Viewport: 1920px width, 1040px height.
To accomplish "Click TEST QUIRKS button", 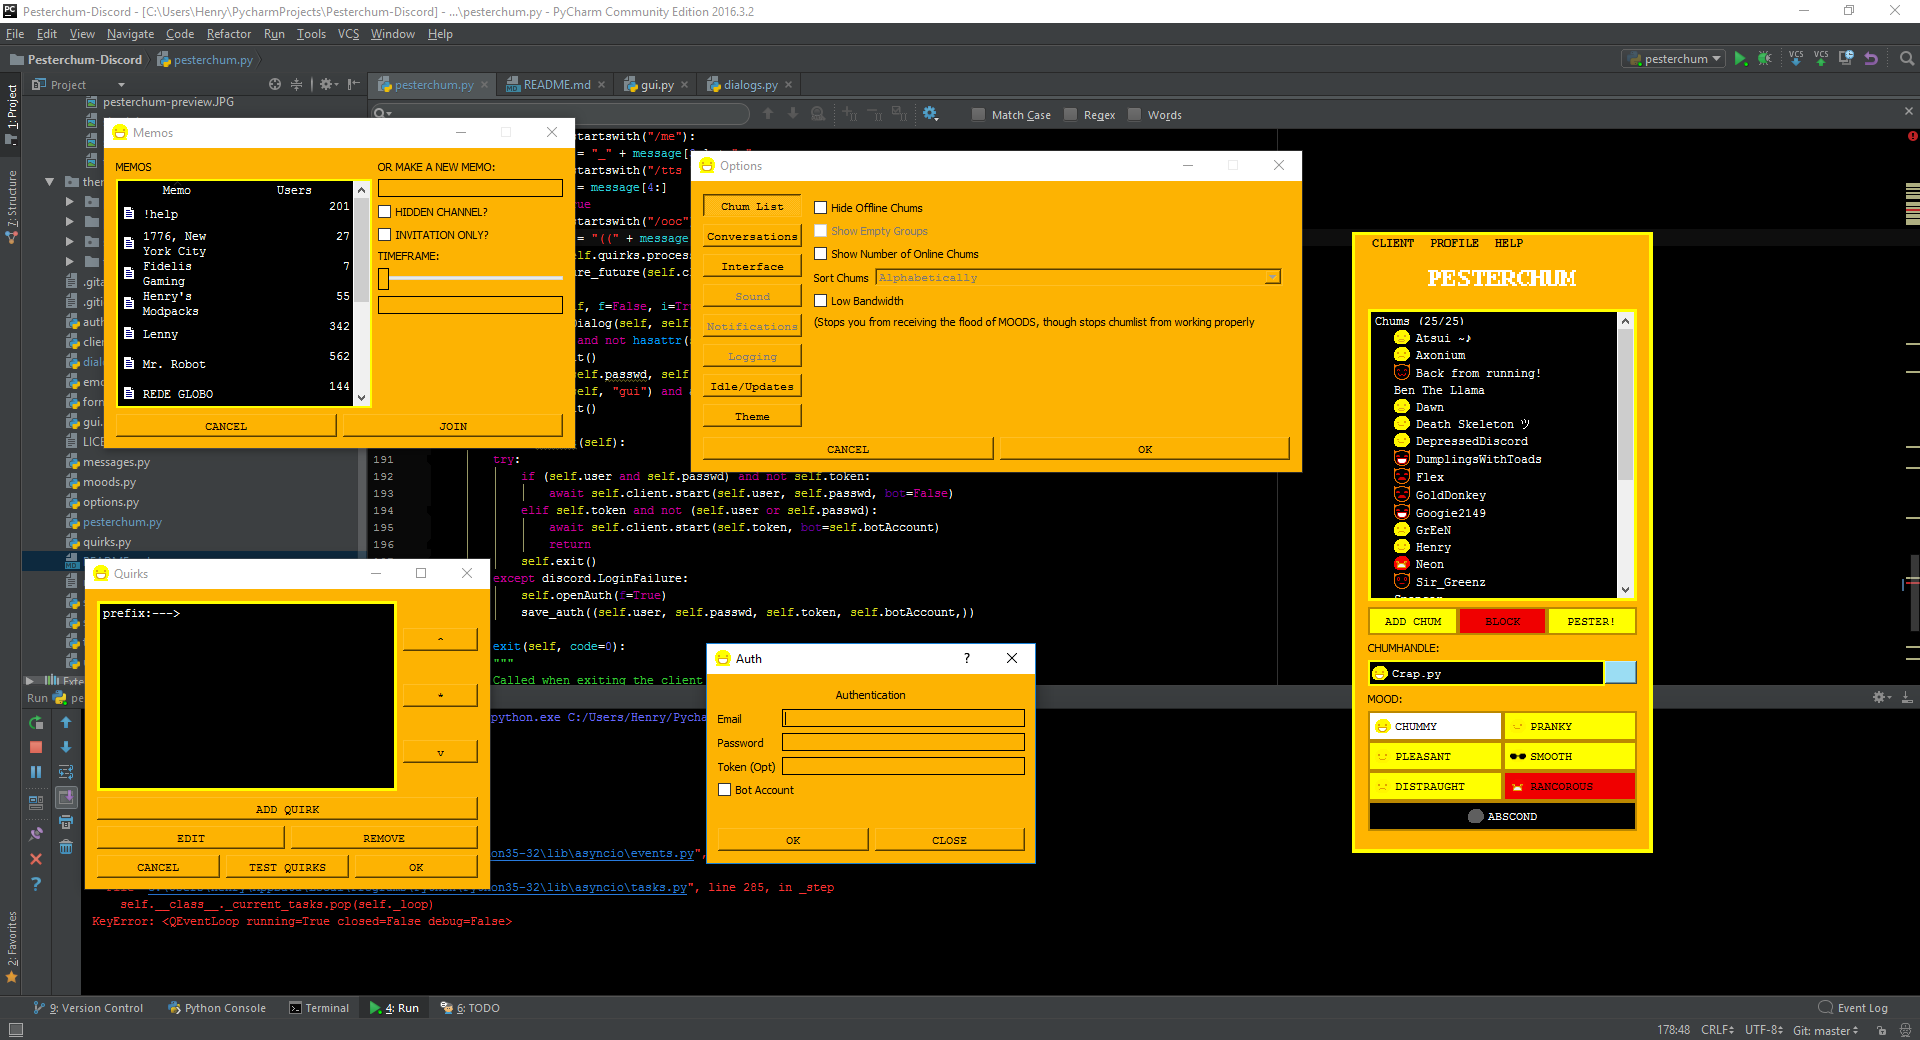I will click(x=287, y=868).
